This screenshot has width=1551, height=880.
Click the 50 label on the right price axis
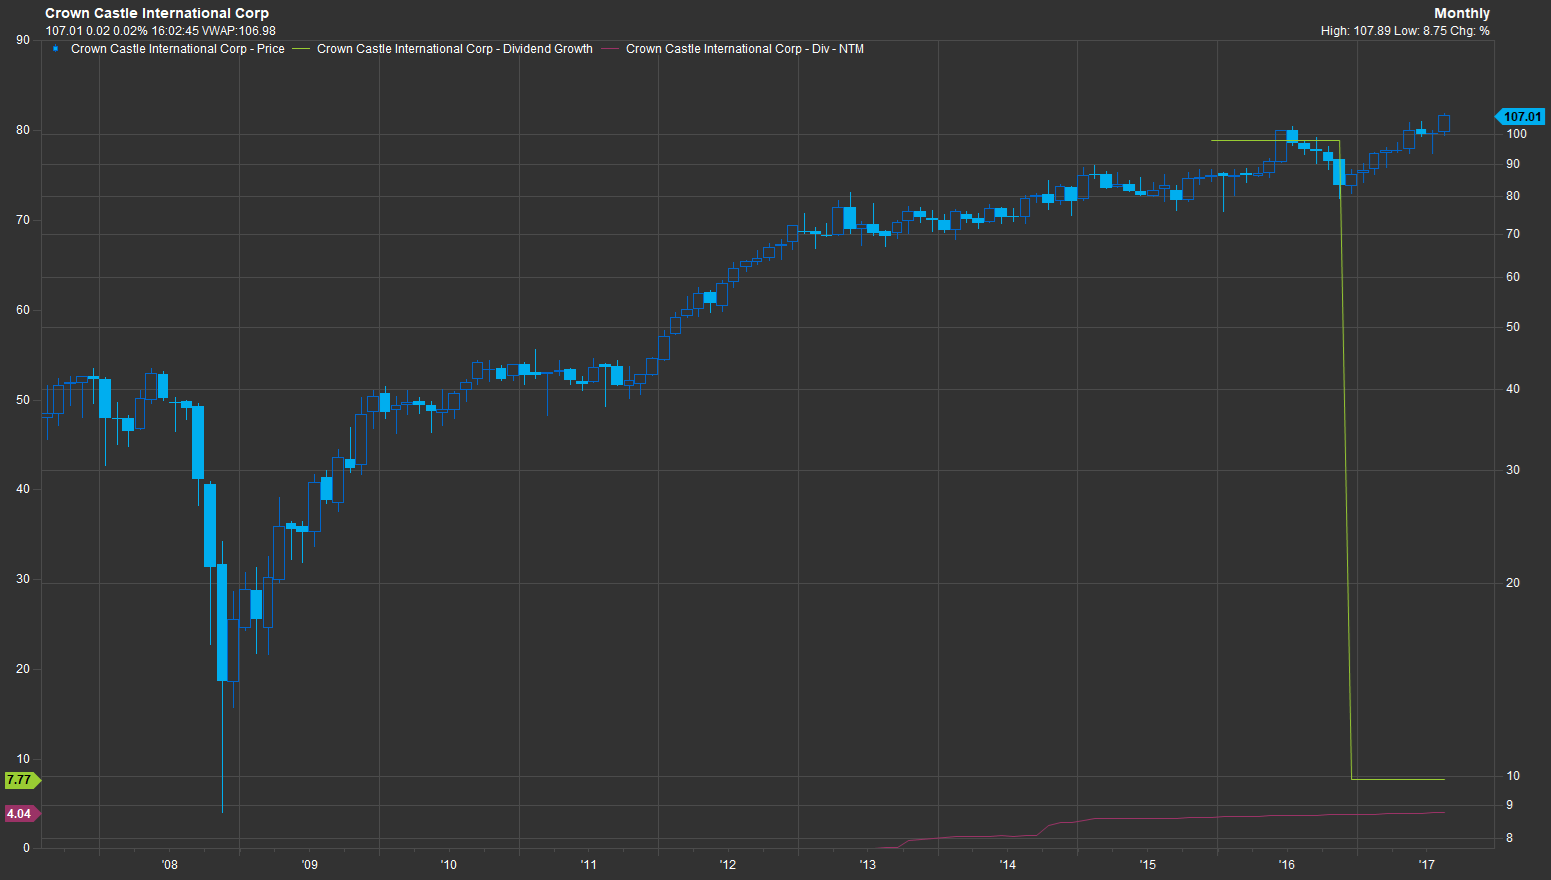click(x=1513, y=327)
